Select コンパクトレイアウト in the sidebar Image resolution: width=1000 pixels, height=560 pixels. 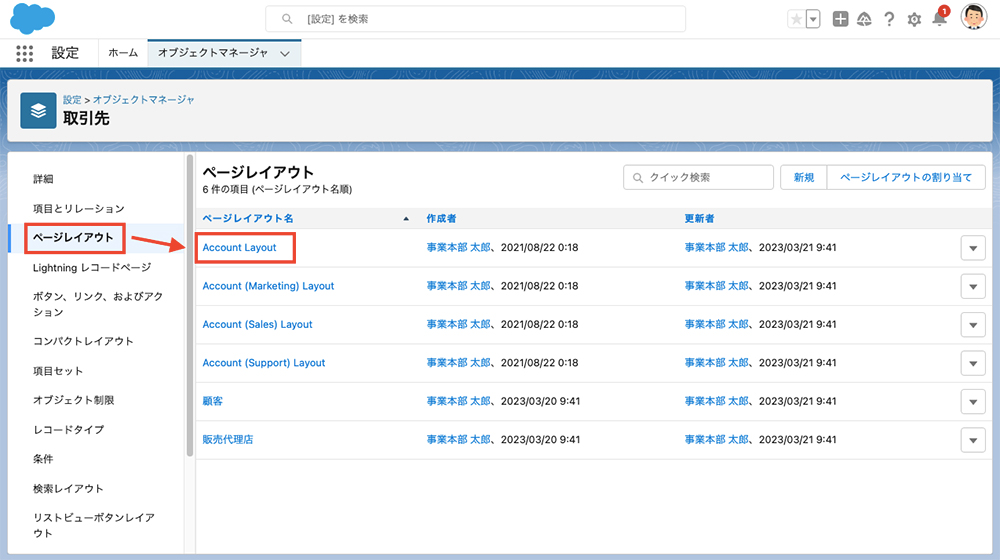point(84,341)
